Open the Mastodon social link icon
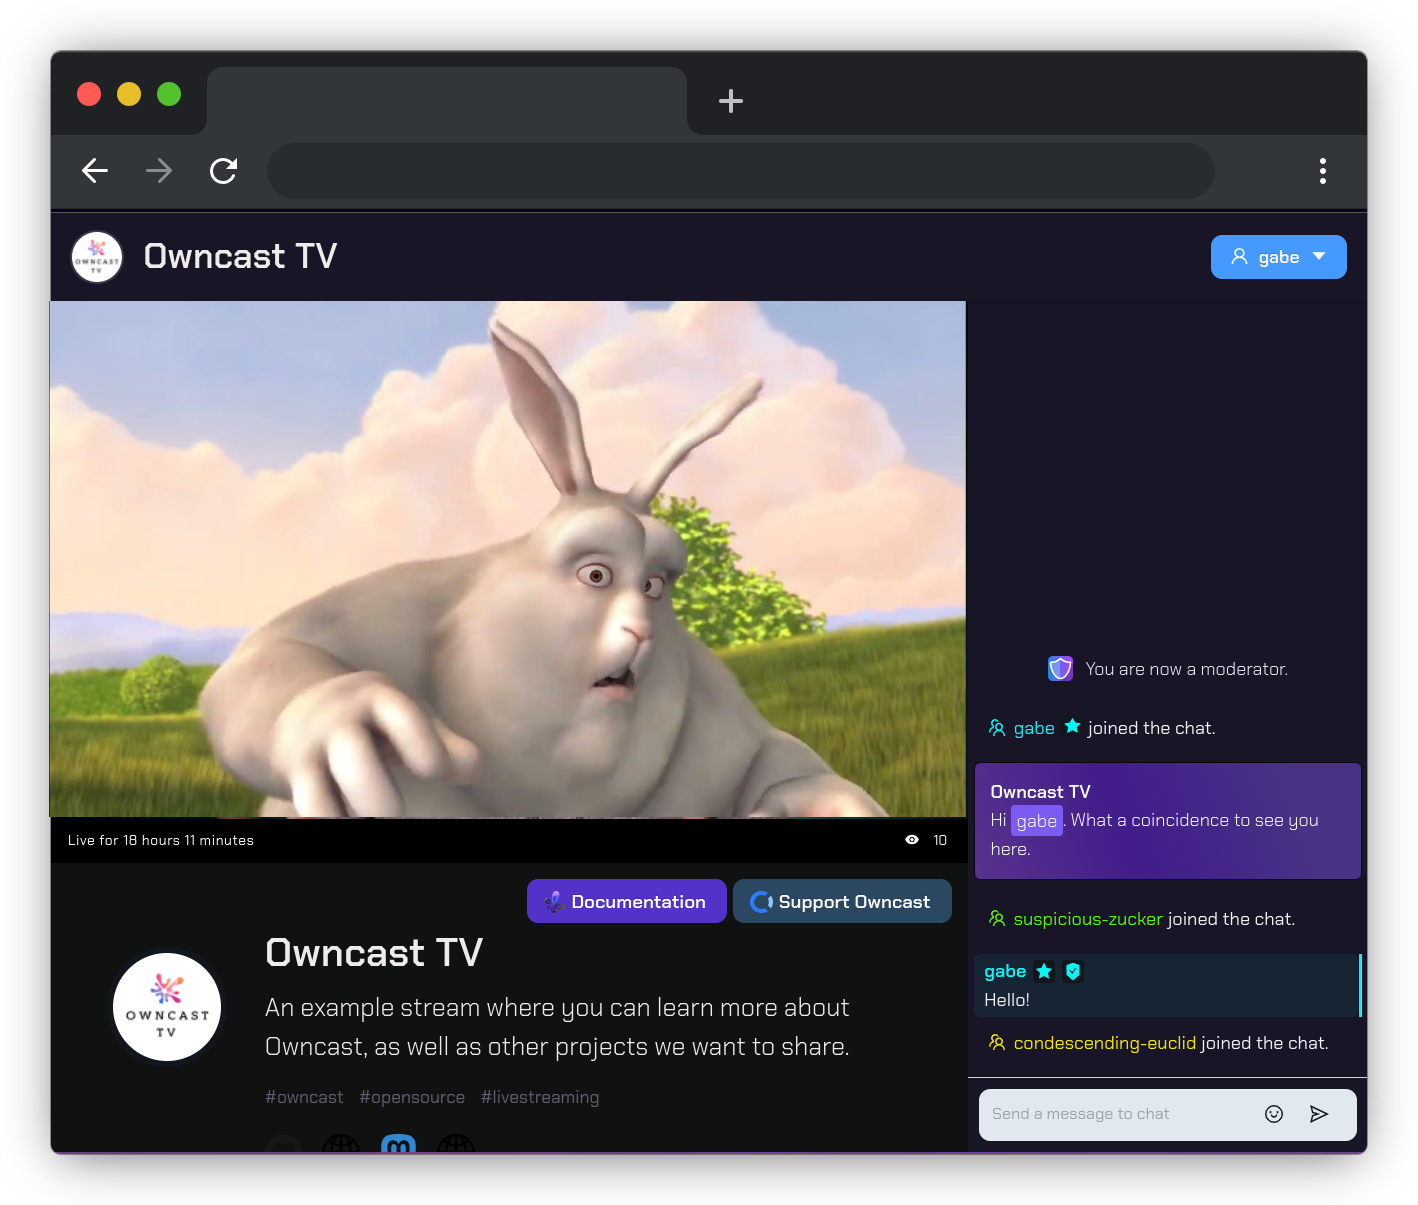The image size is (1418, 1205). [x=399, y=1144]
